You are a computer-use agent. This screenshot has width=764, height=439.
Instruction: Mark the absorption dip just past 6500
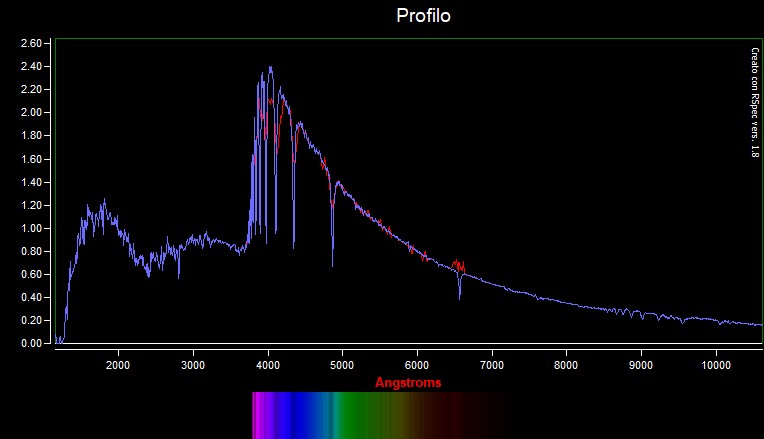(460, 296)
